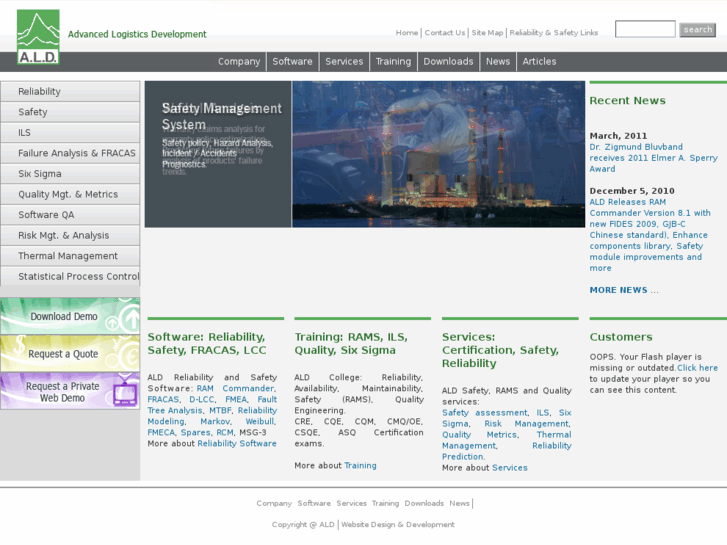The width and height of the screenshot is (727, 545).
Task: Select Software QA in the sidebar
Action: click(x=70, y=215)
